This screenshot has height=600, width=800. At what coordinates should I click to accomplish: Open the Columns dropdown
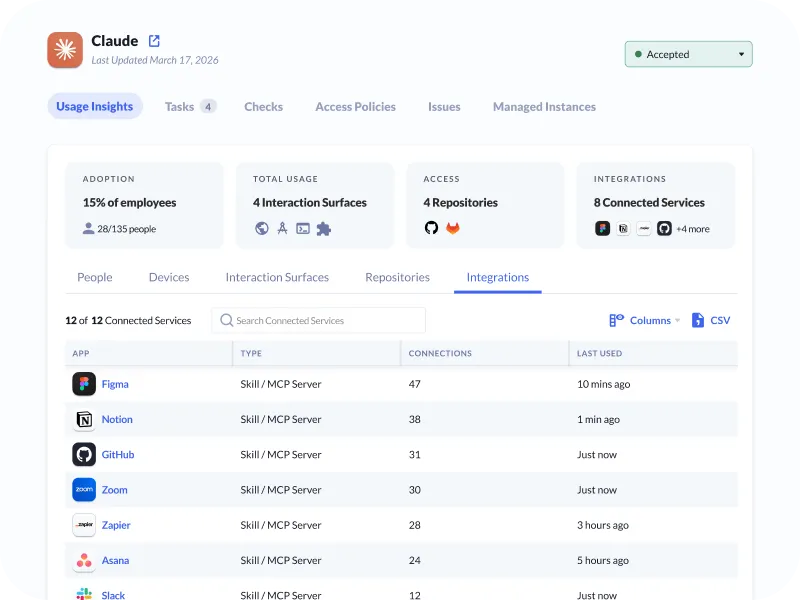click(645, 320)
